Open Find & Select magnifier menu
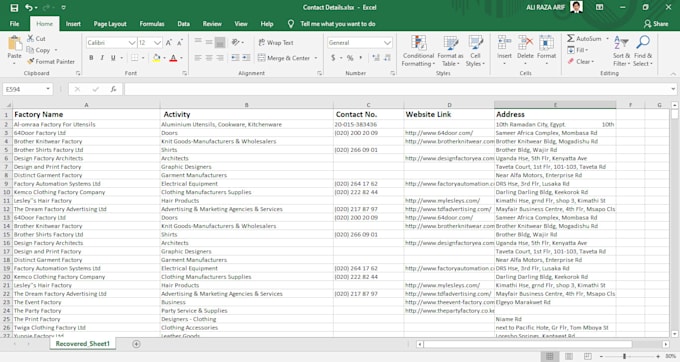 643,51
